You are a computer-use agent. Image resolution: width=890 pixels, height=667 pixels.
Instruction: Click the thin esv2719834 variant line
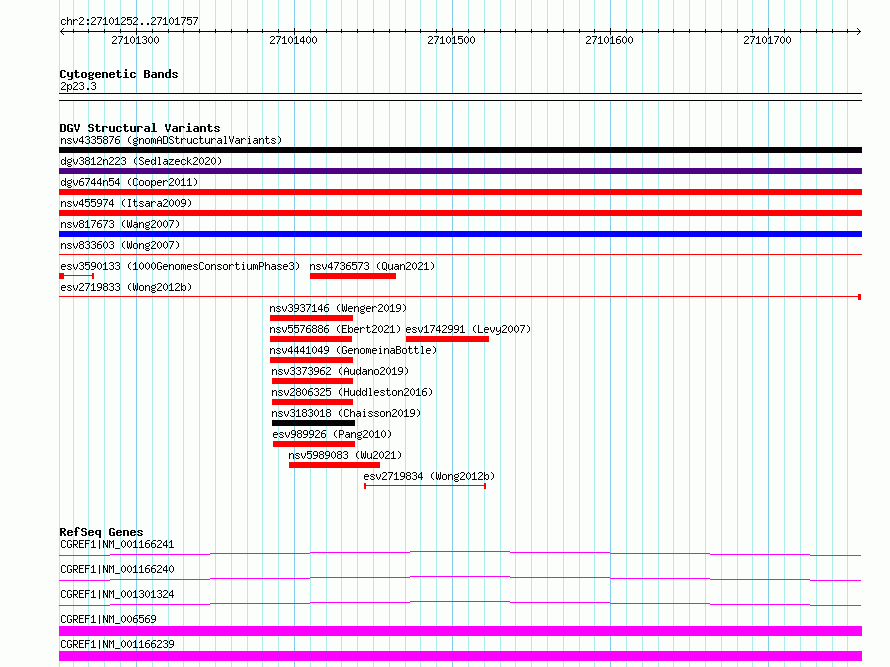pos(425,486)
